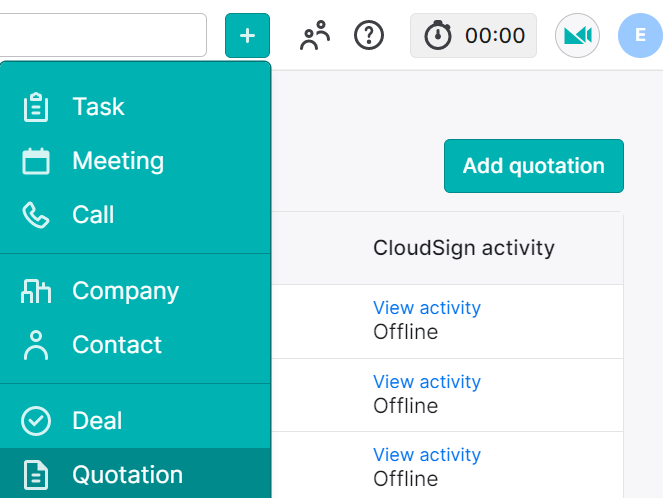Open the third View activity link
Image resolution: width=663 pixels, height=498 pixels.
pyautogui.click(x=427, y=455)
